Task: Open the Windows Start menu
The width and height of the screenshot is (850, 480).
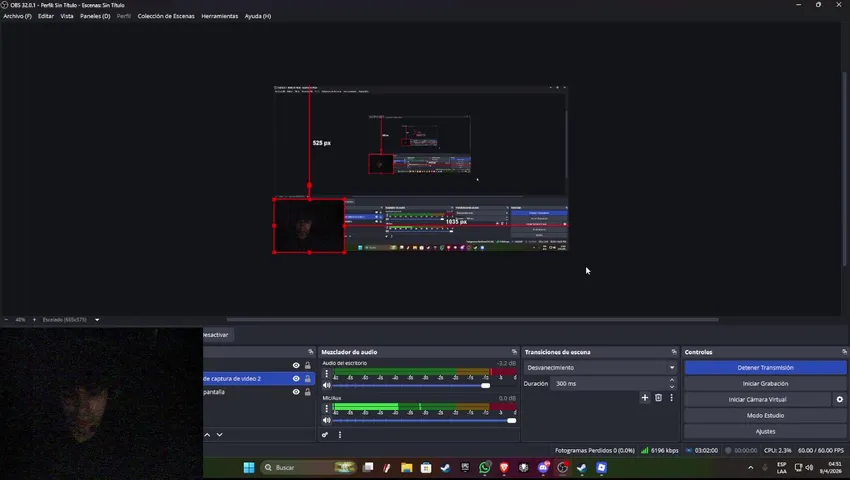Action: coord(249,468)
